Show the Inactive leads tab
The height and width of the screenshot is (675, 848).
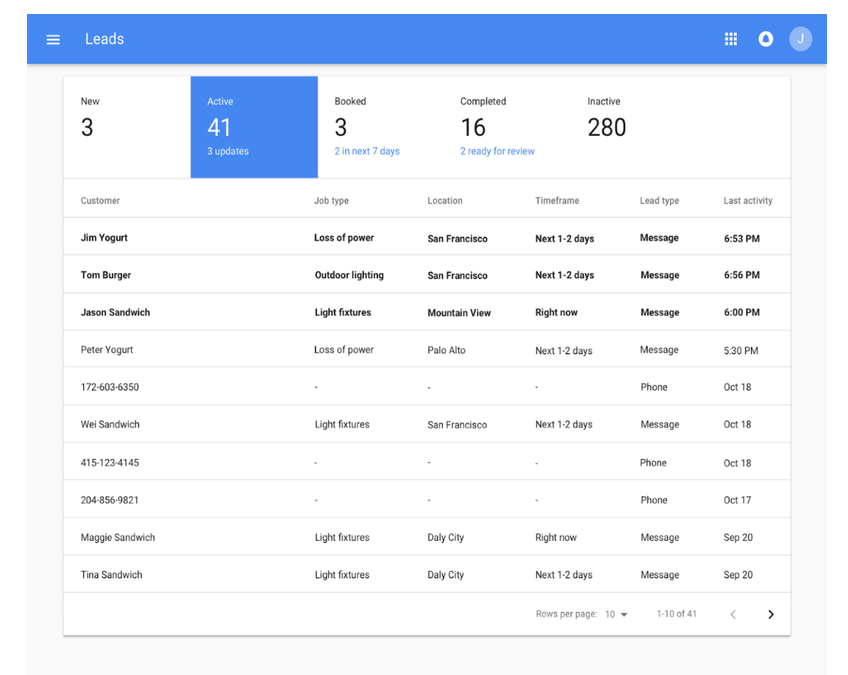(x=634, y=127)
